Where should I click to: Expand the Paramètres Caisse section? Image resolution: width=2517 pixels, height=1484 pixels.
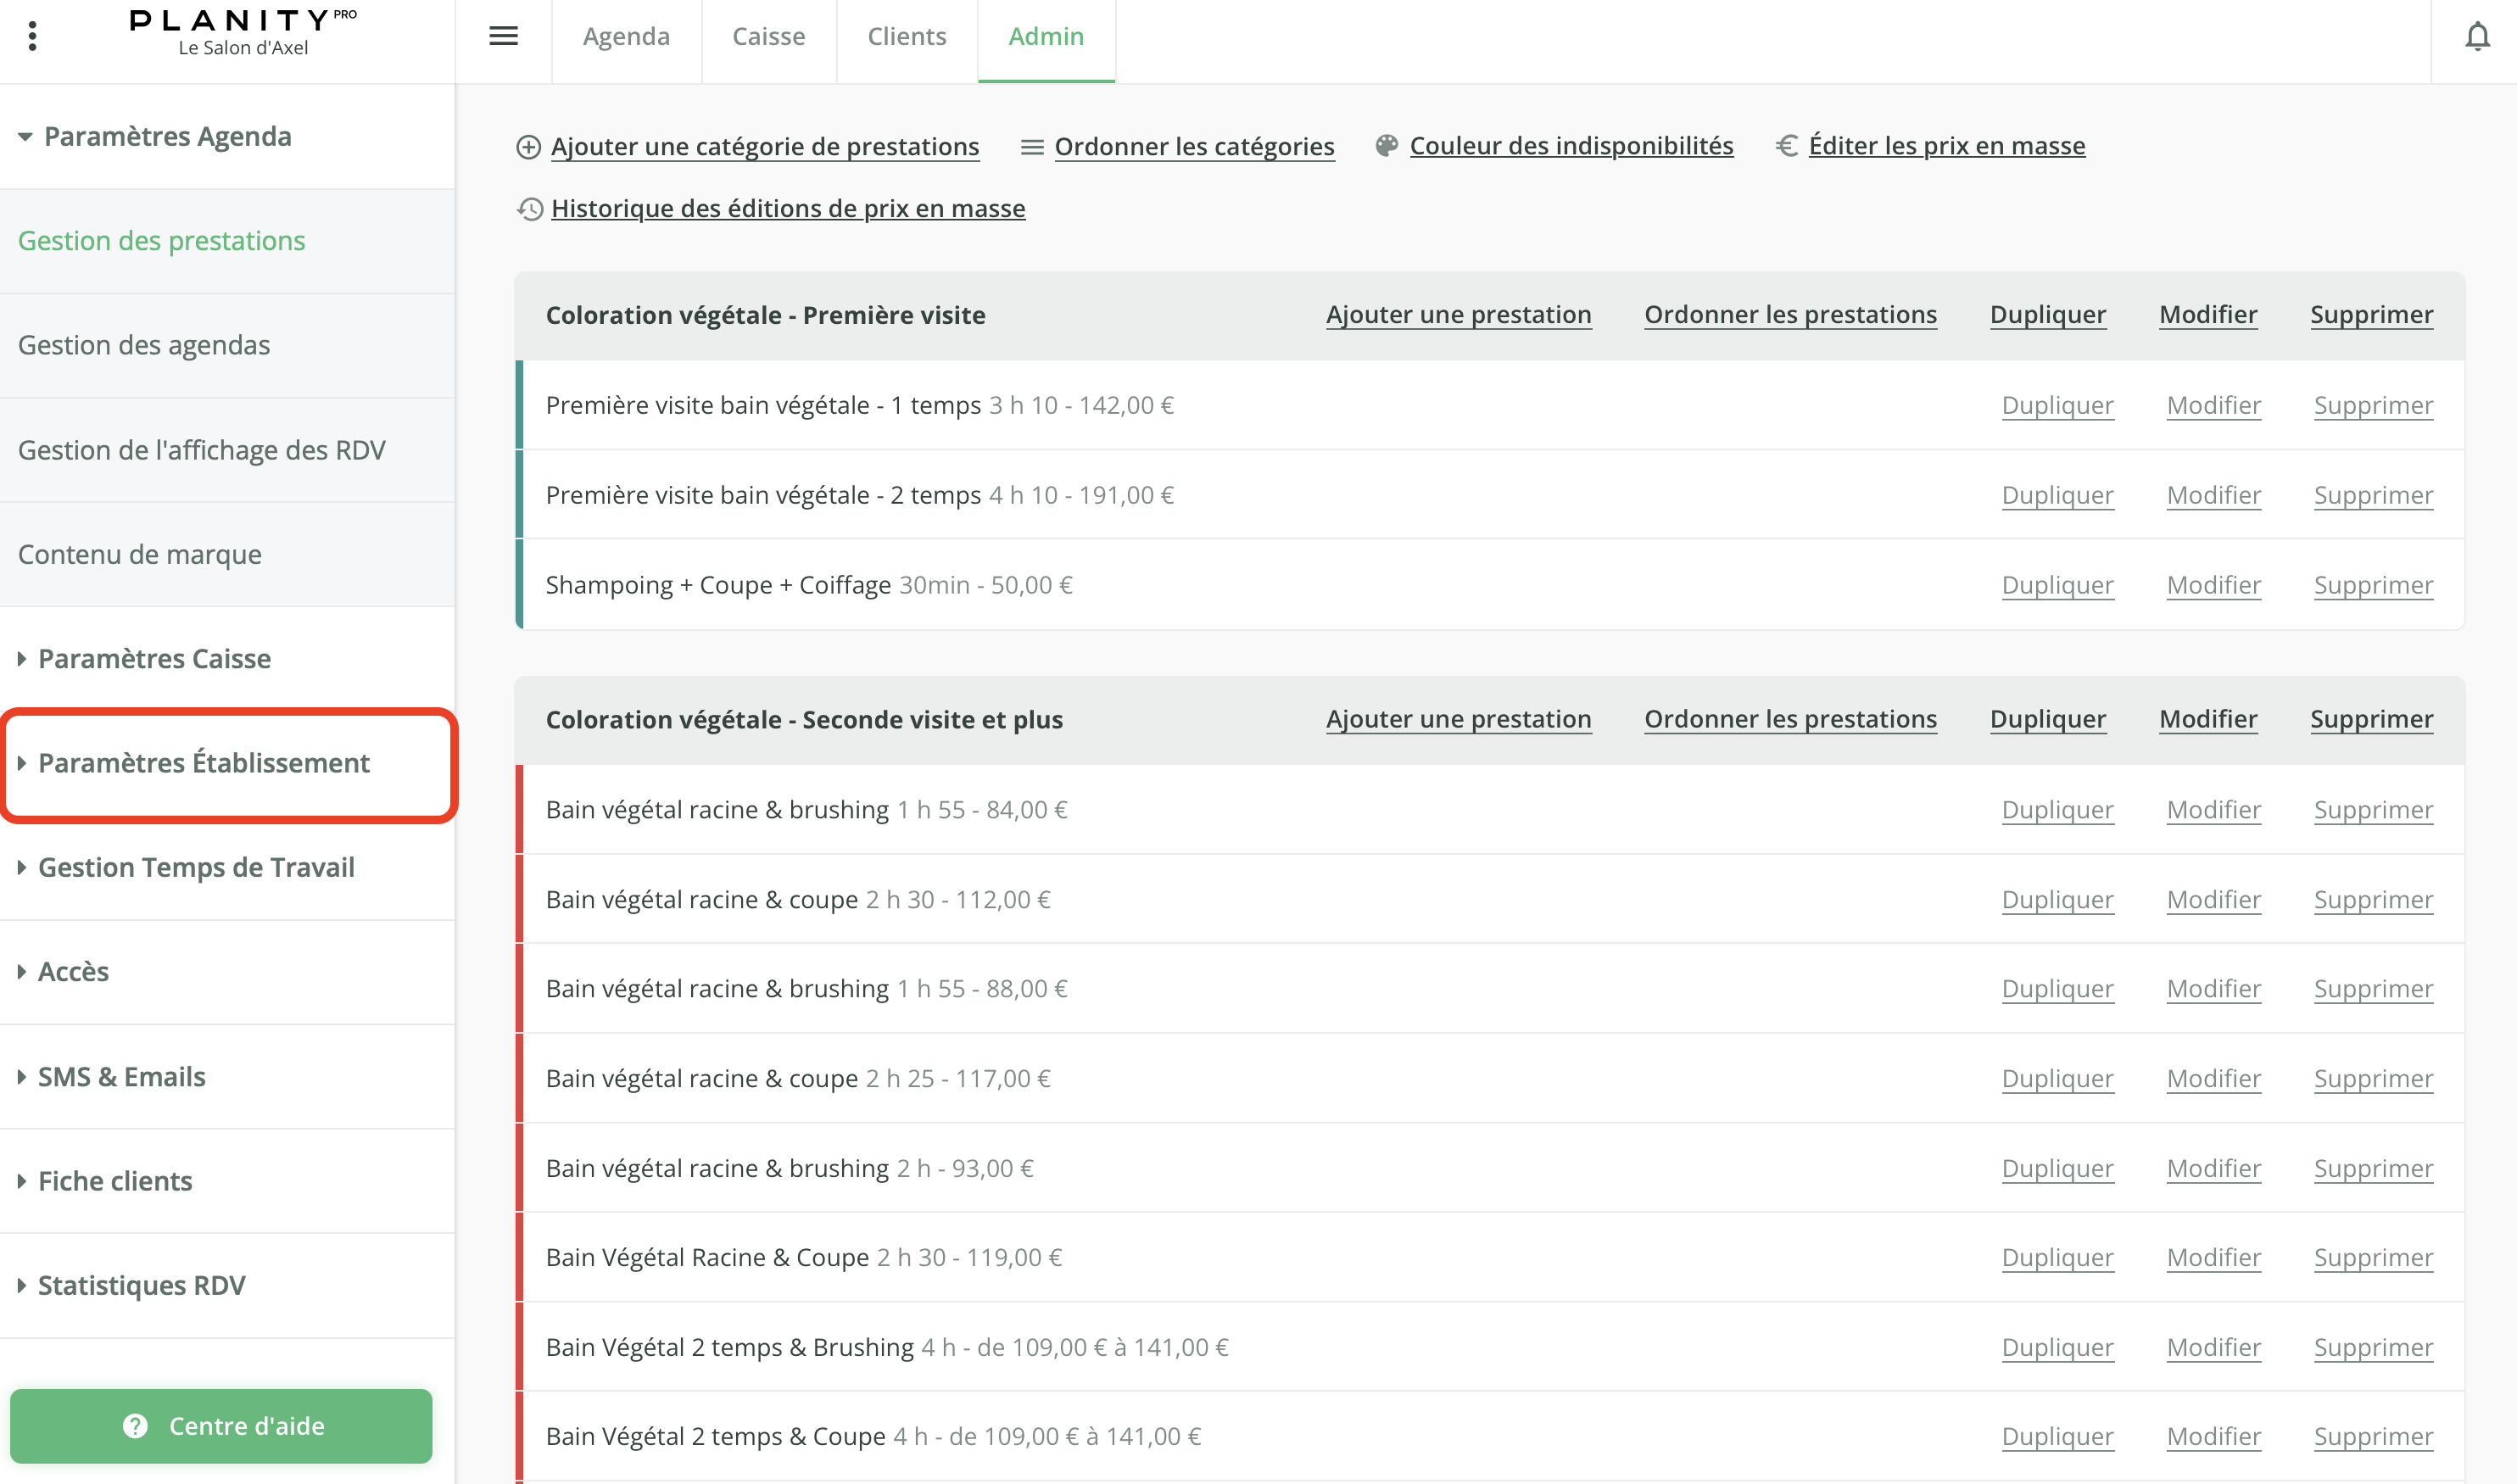tap(154, 659)
